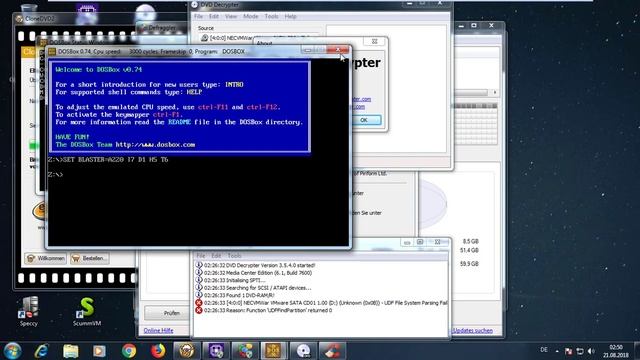Launch Internet Explorer from the taskbar
The height and width of the screenshot is (360, 640).
41,351
